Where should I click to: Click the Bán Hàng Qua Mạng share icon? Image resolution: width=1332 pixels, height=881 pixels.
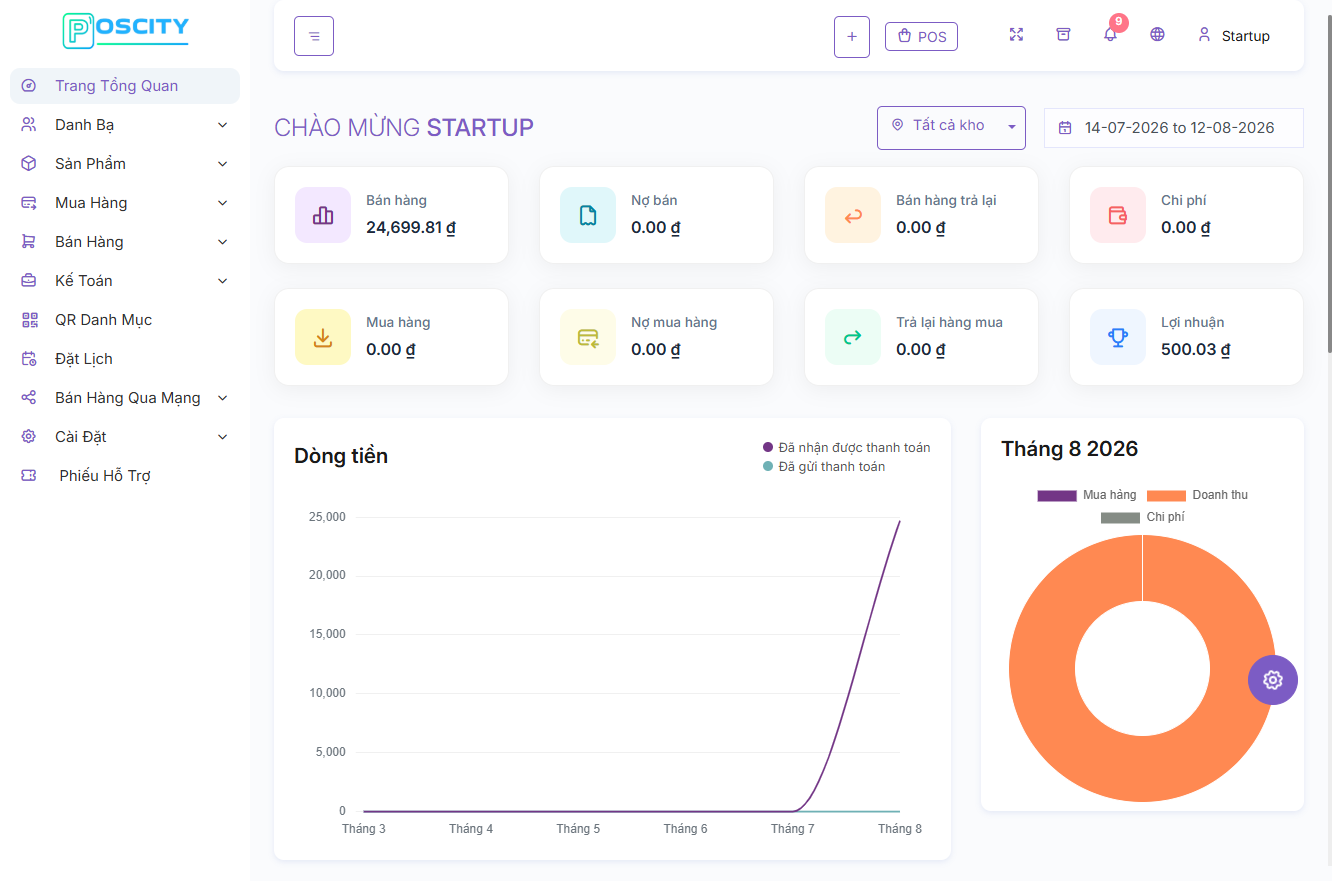(x=29, y=398)
